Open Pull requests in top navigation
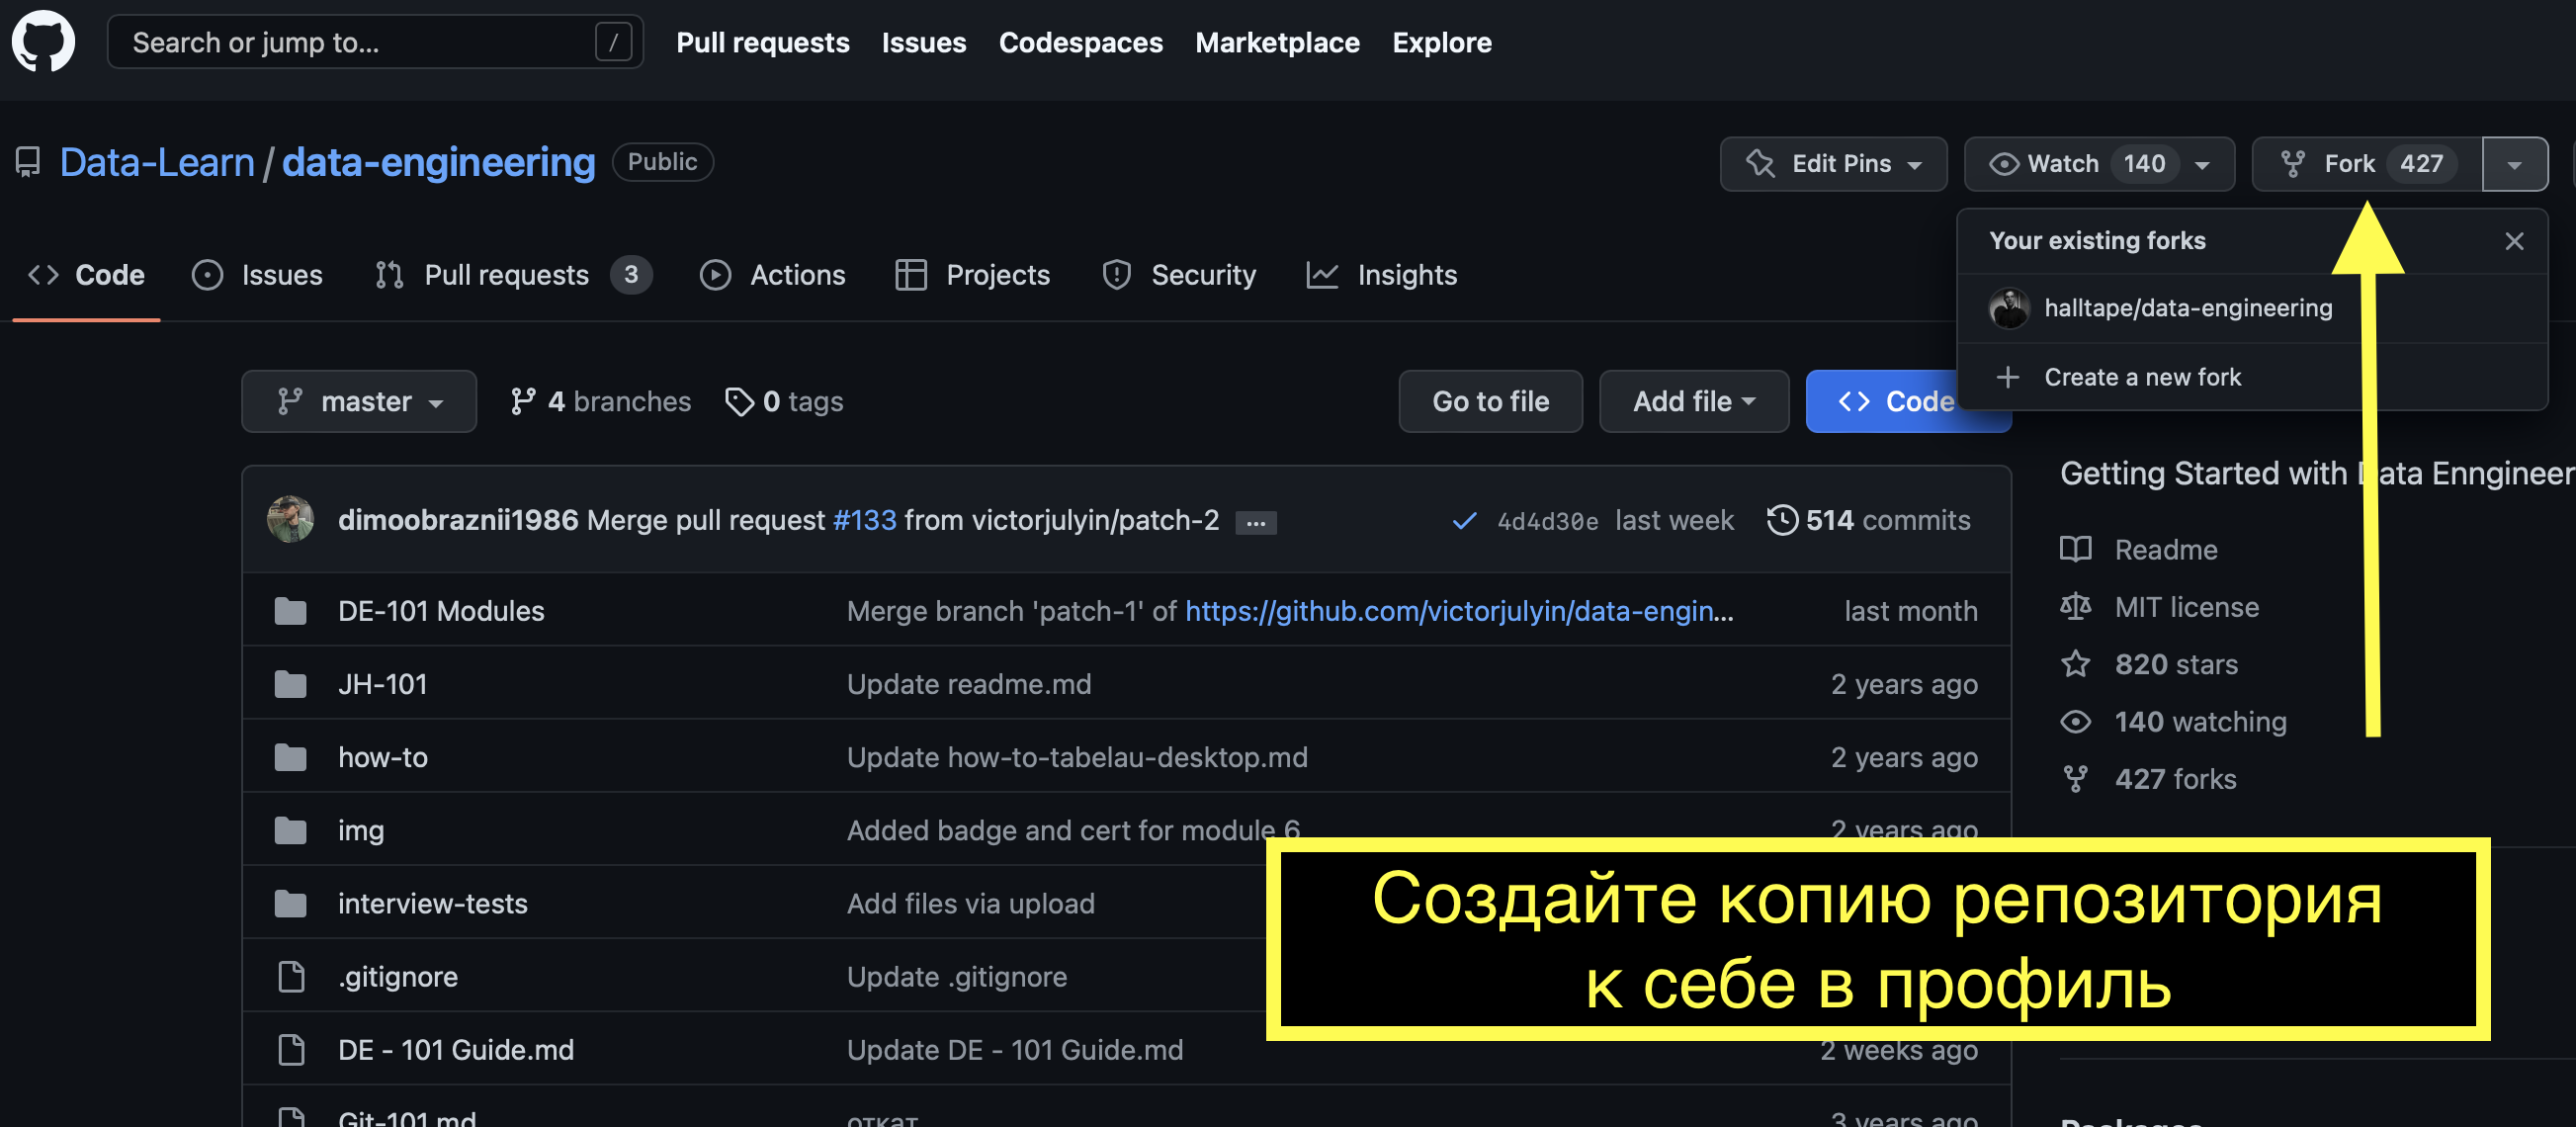Image resolution: width=2576 pixels, height=1127 pixels. (762, 42)
